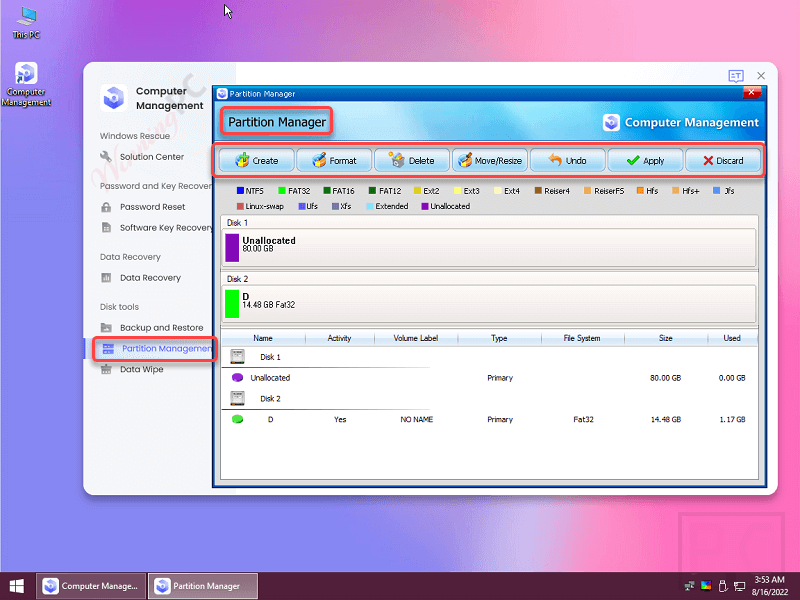
Task: Open Backup and Restore tool
Action: 160,328
